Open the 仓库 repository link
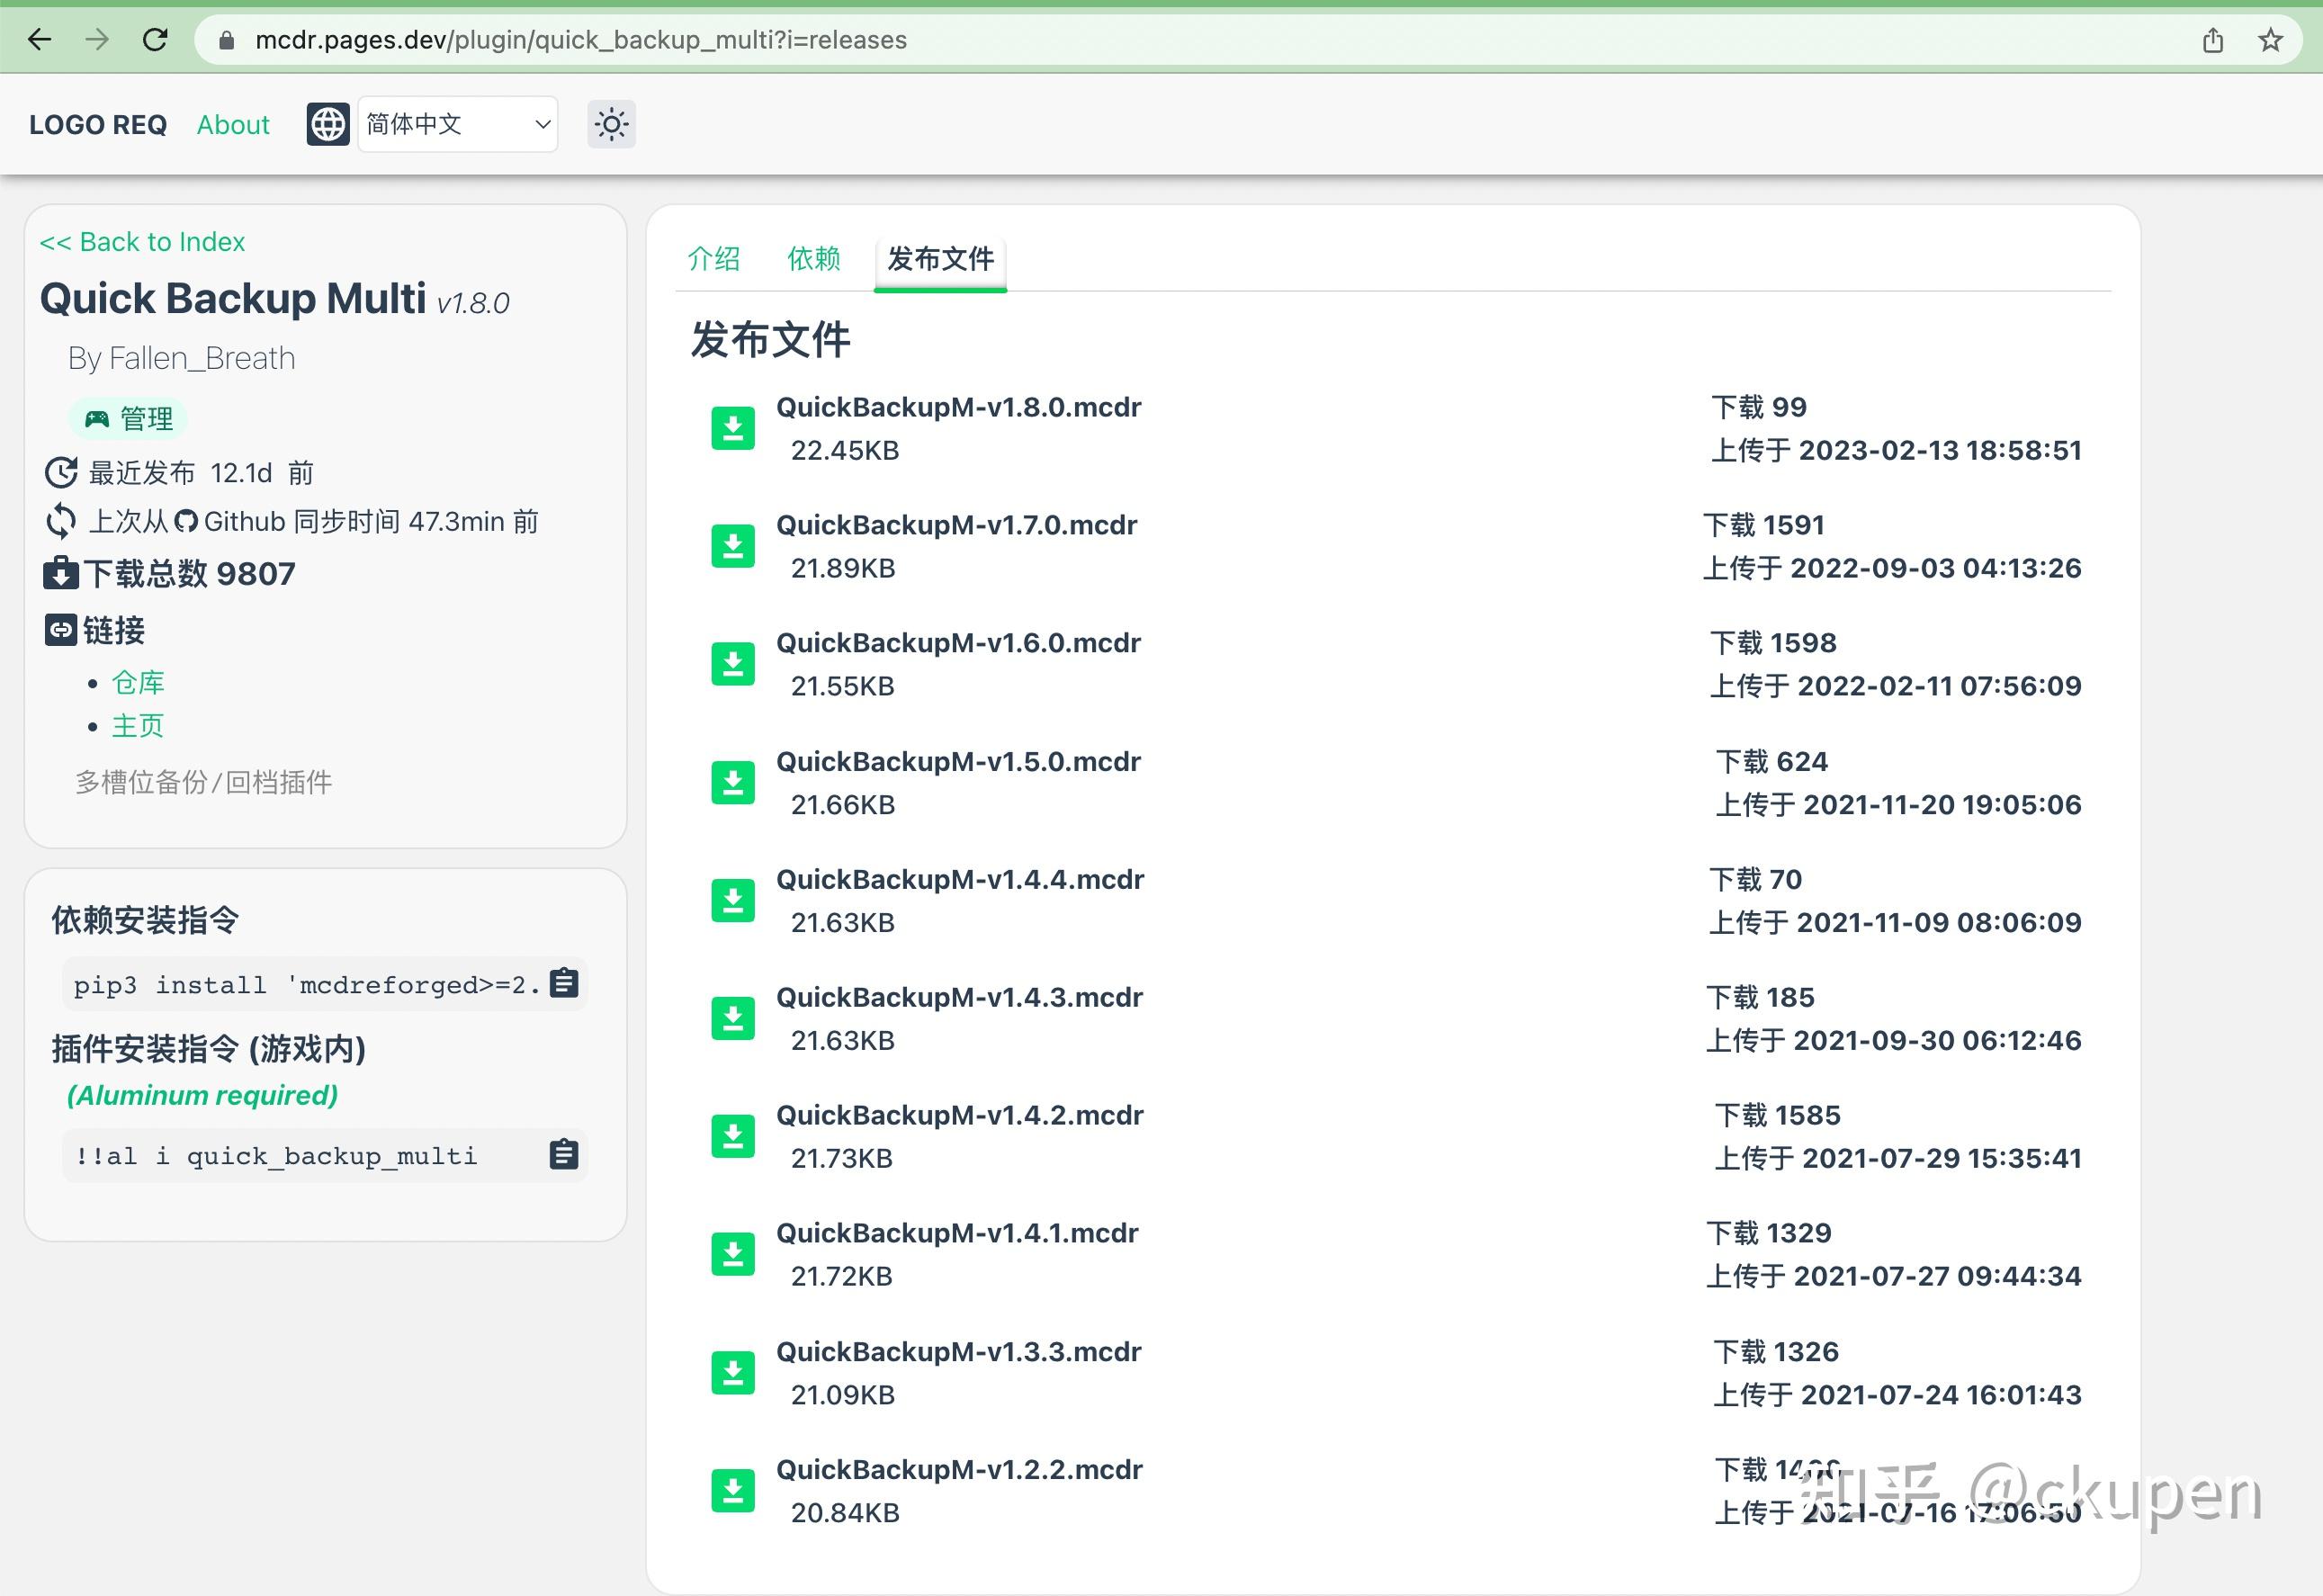This screenshot has height=1596, width=2323. pyautogui.click(x=138, y=681)
